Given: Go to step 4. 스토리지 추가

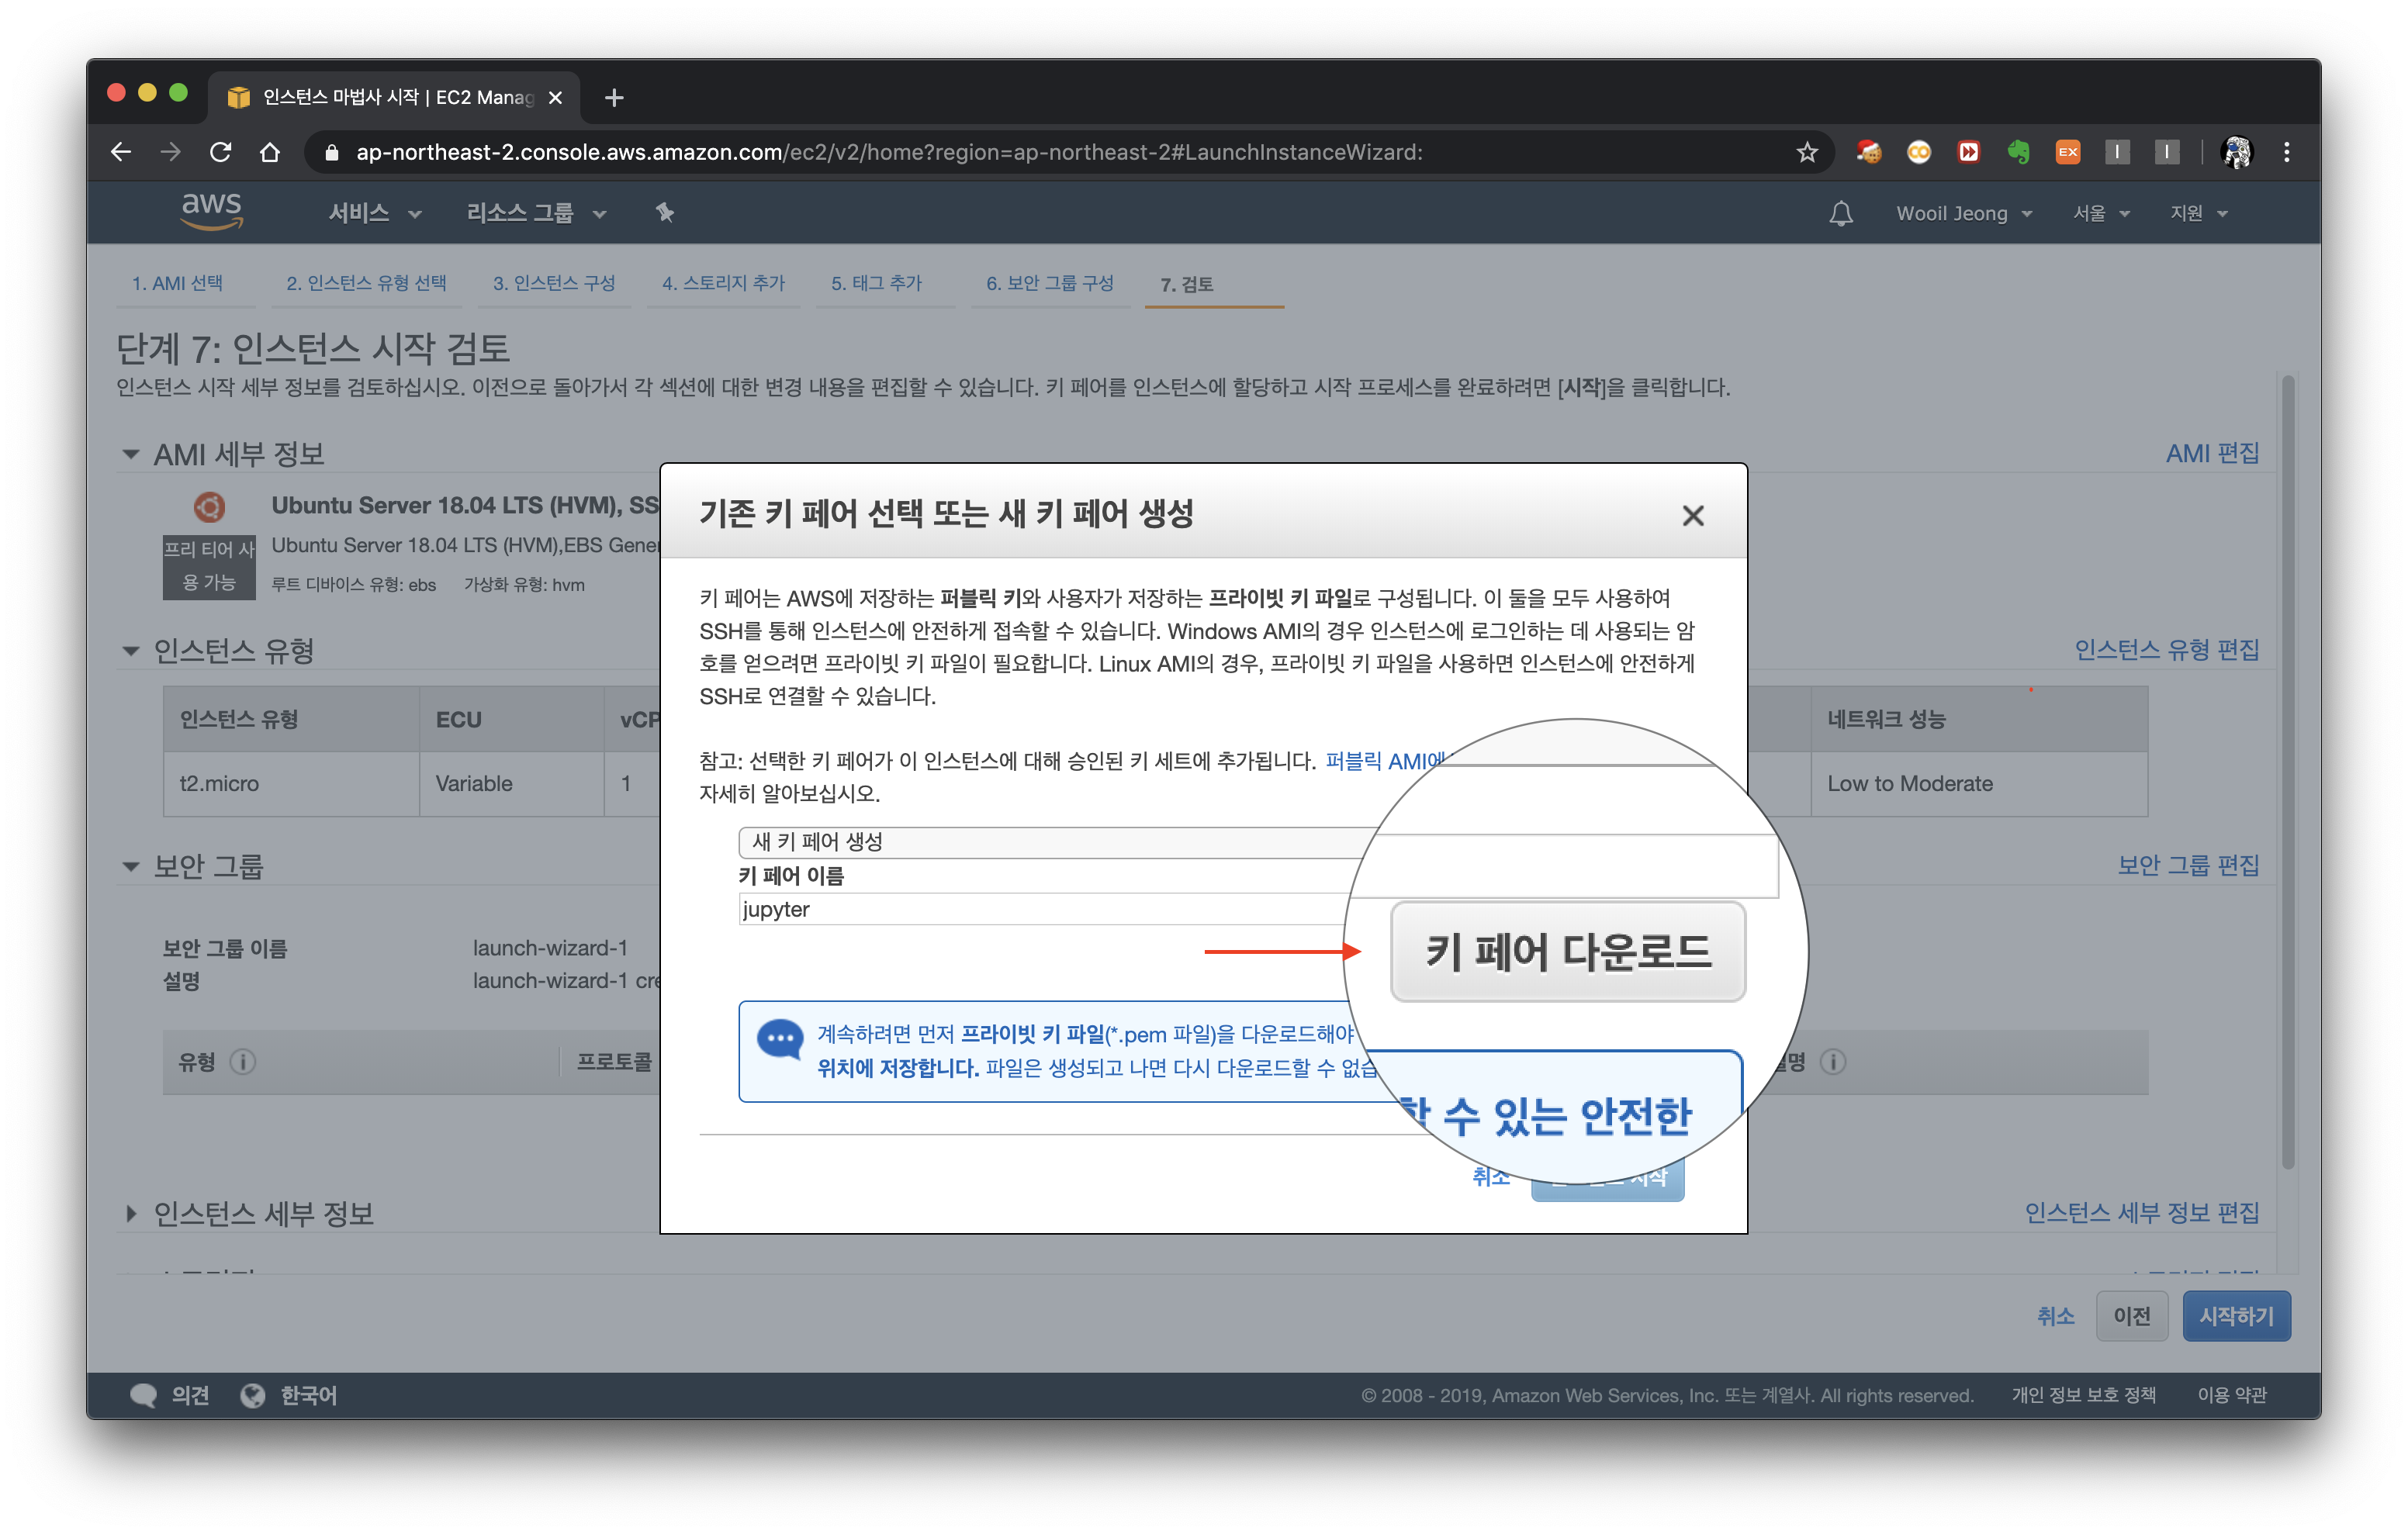Looking at the screenshot, I should pos(723,284).
